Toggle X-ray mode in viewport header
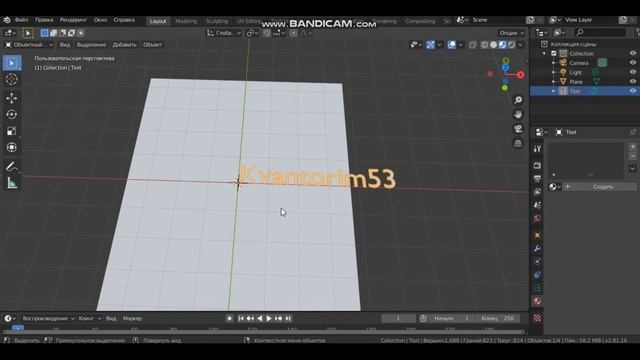 coord(473,45)
